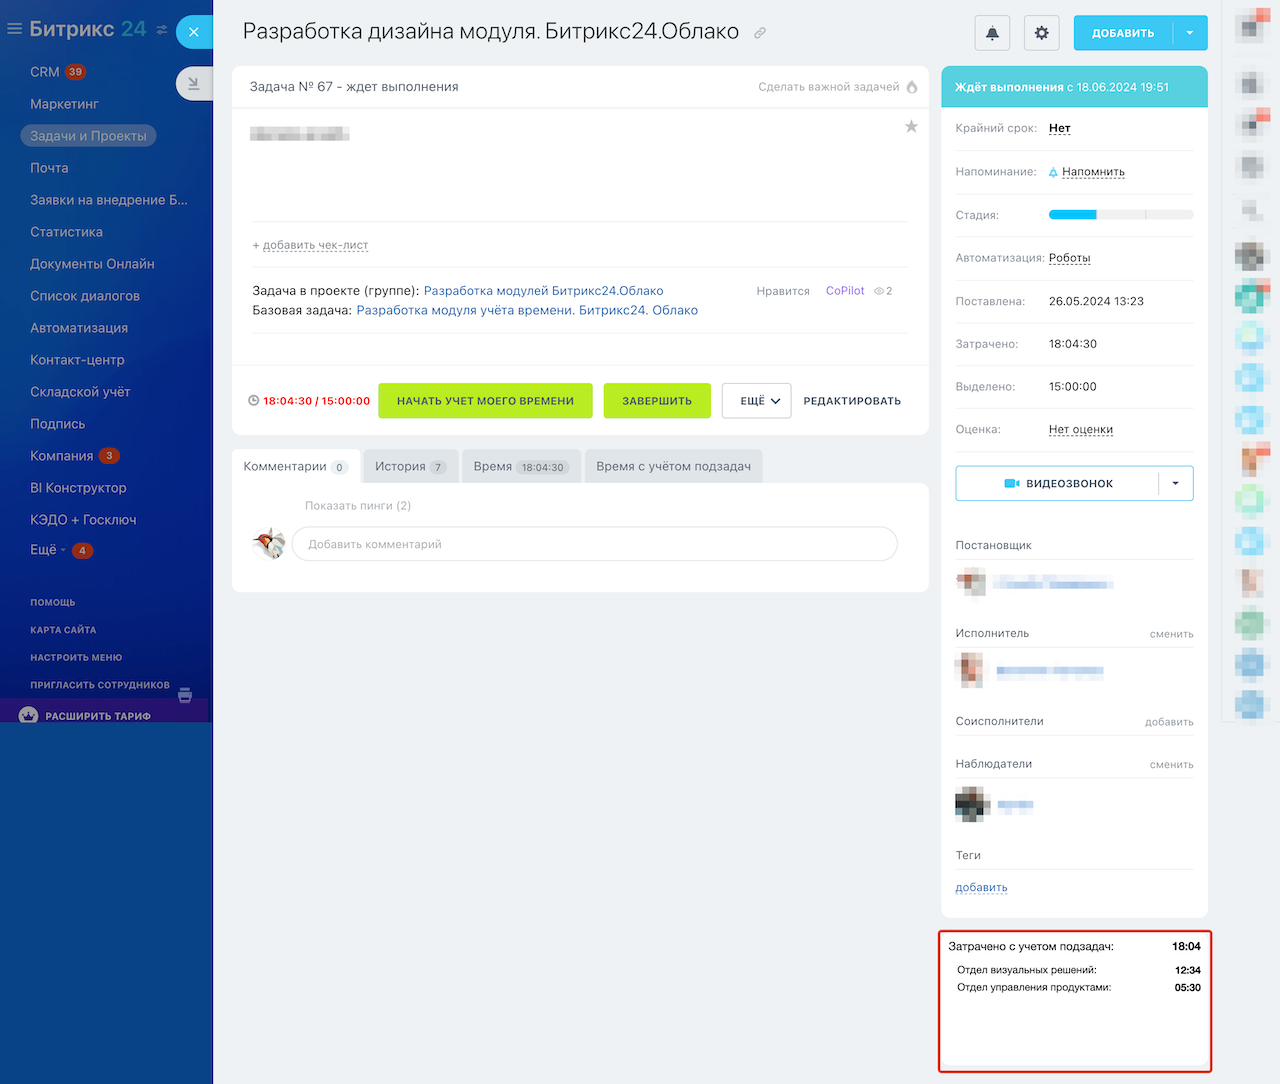Open Контакт-центр in the left menu
The image size is (1280, 1084).
pyautogui.click(x=77, y=360)
